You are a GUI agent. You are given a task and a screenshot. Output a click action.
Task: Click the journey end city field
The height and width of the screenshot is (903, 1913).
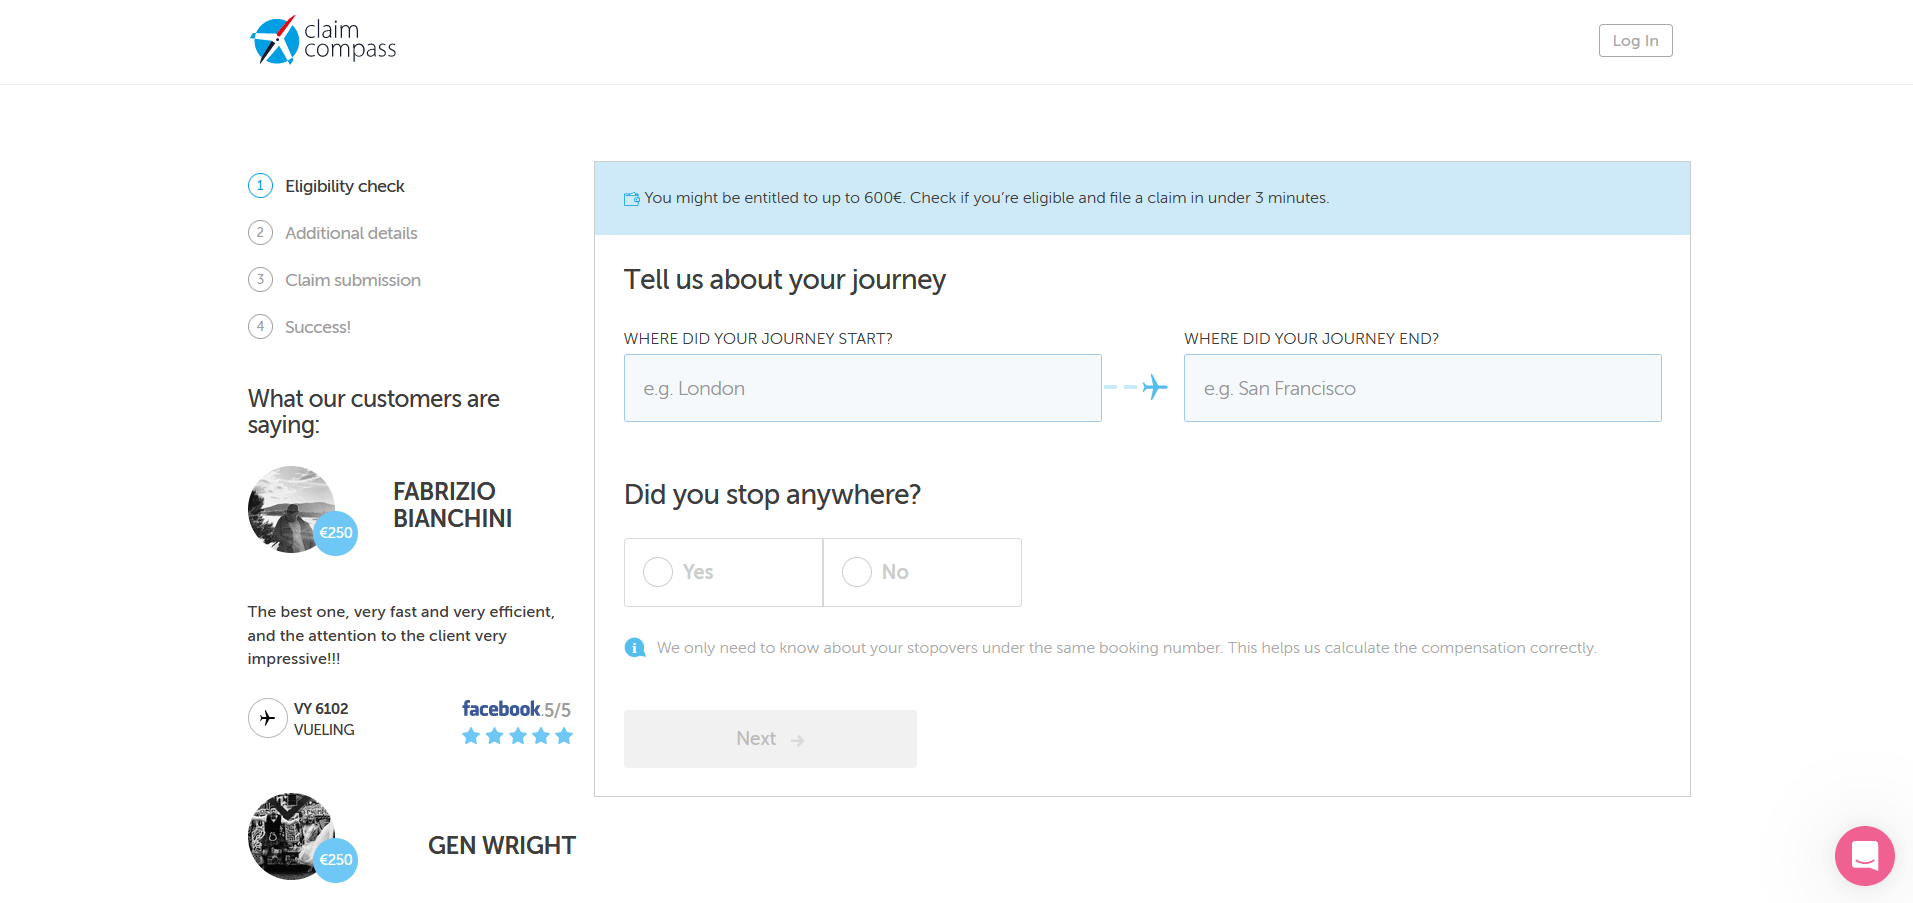(1422, 388)
